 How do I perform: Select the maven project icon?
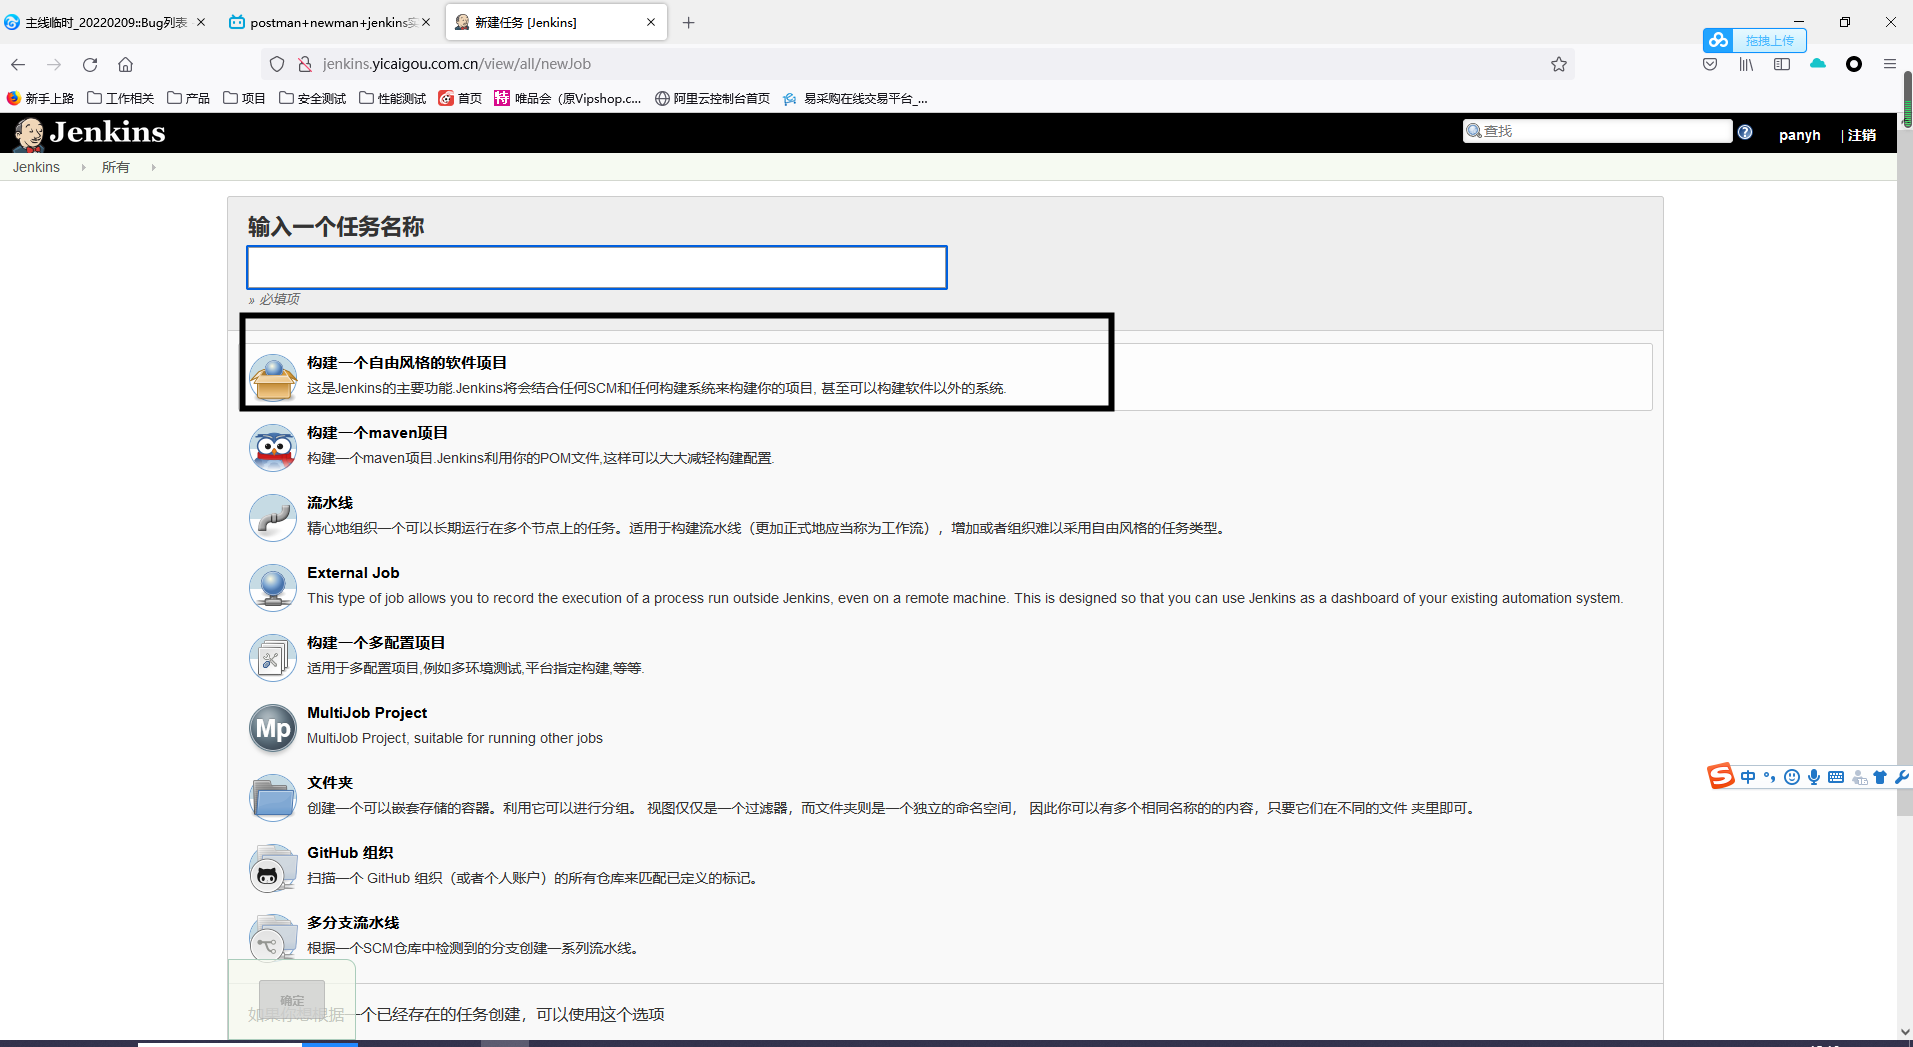coord(272,448)
